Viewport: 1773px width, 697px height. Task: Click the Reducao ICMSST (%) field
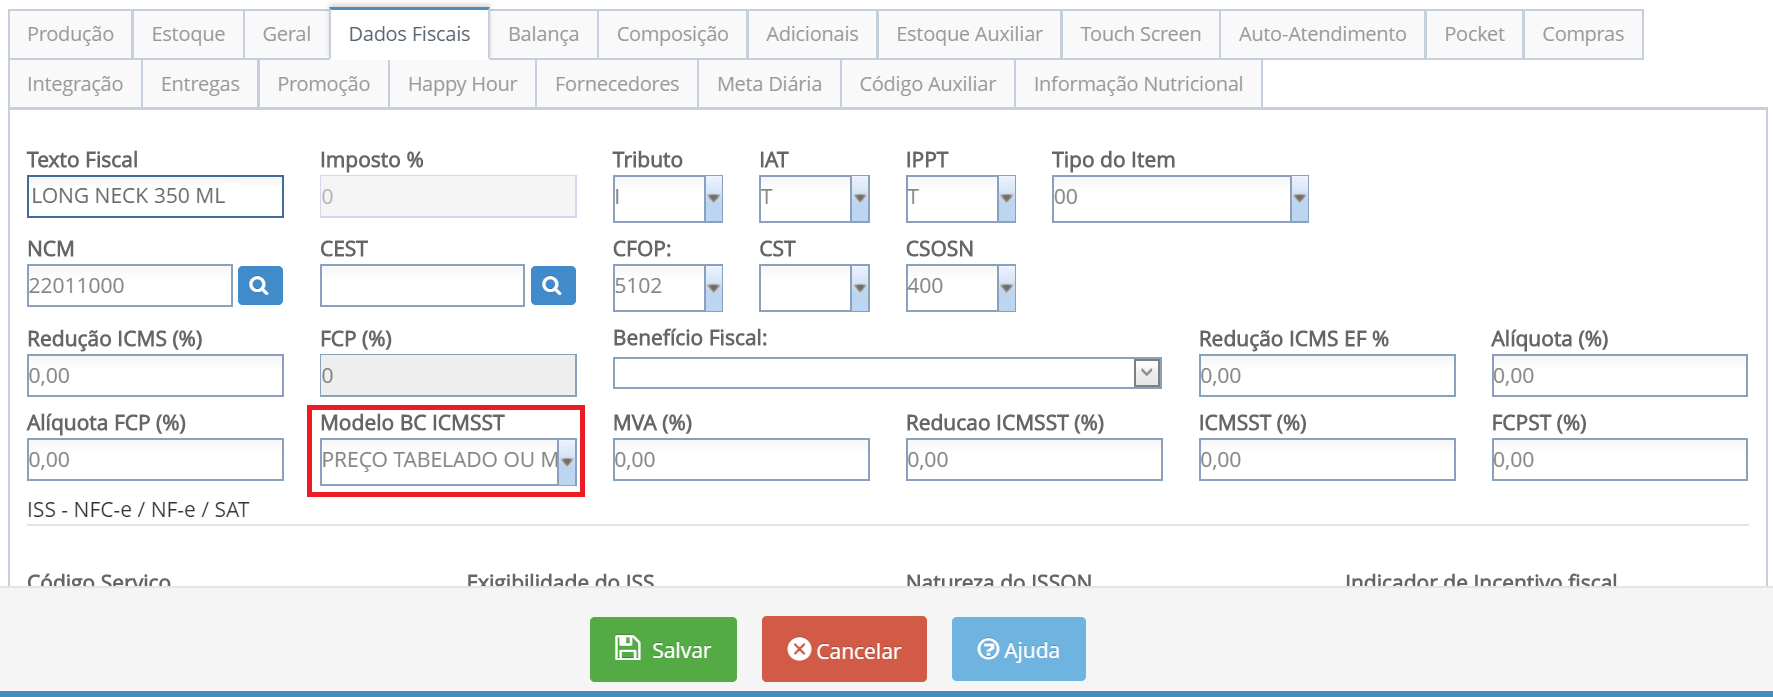click(1034, 460)
